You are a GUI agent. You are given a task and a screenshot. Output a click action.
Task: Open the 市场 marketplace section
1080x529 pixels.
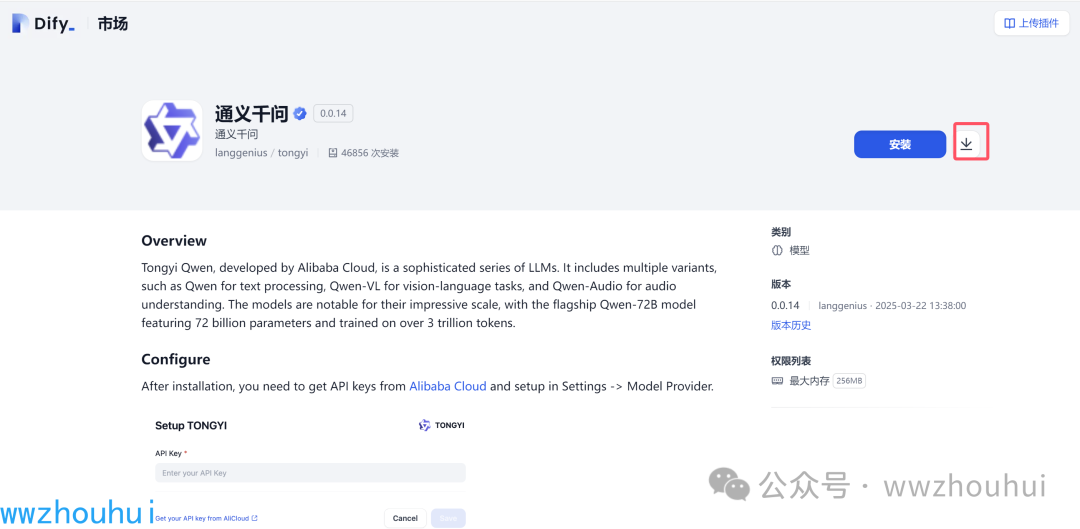tap(113, 24)
